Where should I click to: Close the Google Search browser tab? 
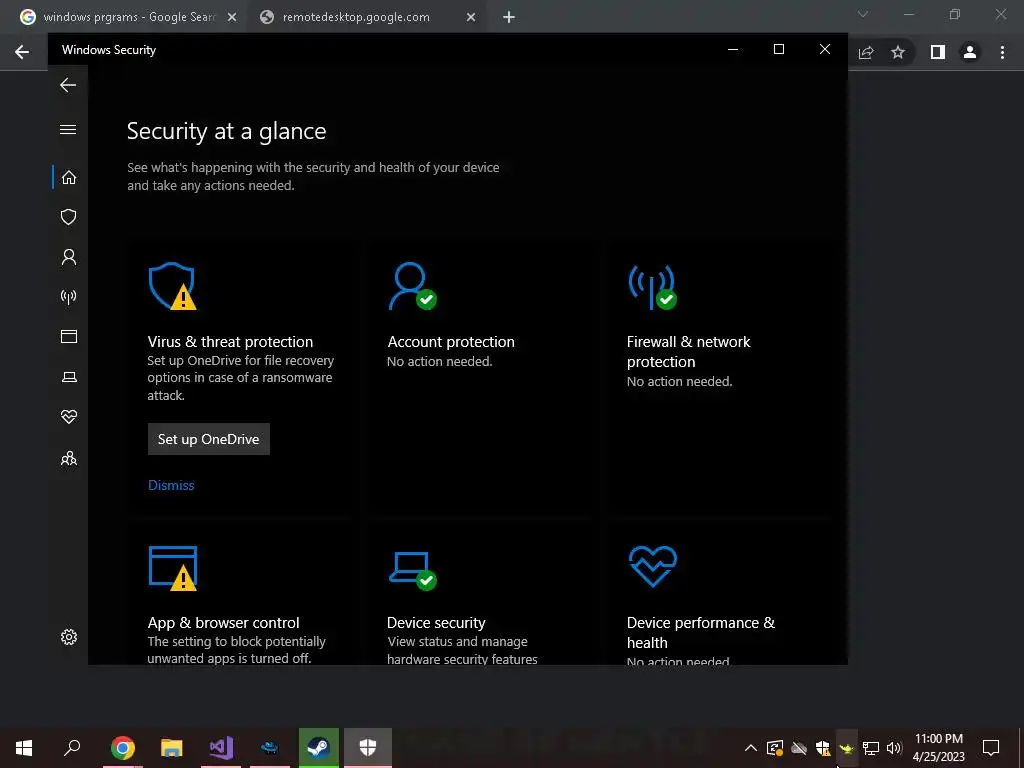232,18
